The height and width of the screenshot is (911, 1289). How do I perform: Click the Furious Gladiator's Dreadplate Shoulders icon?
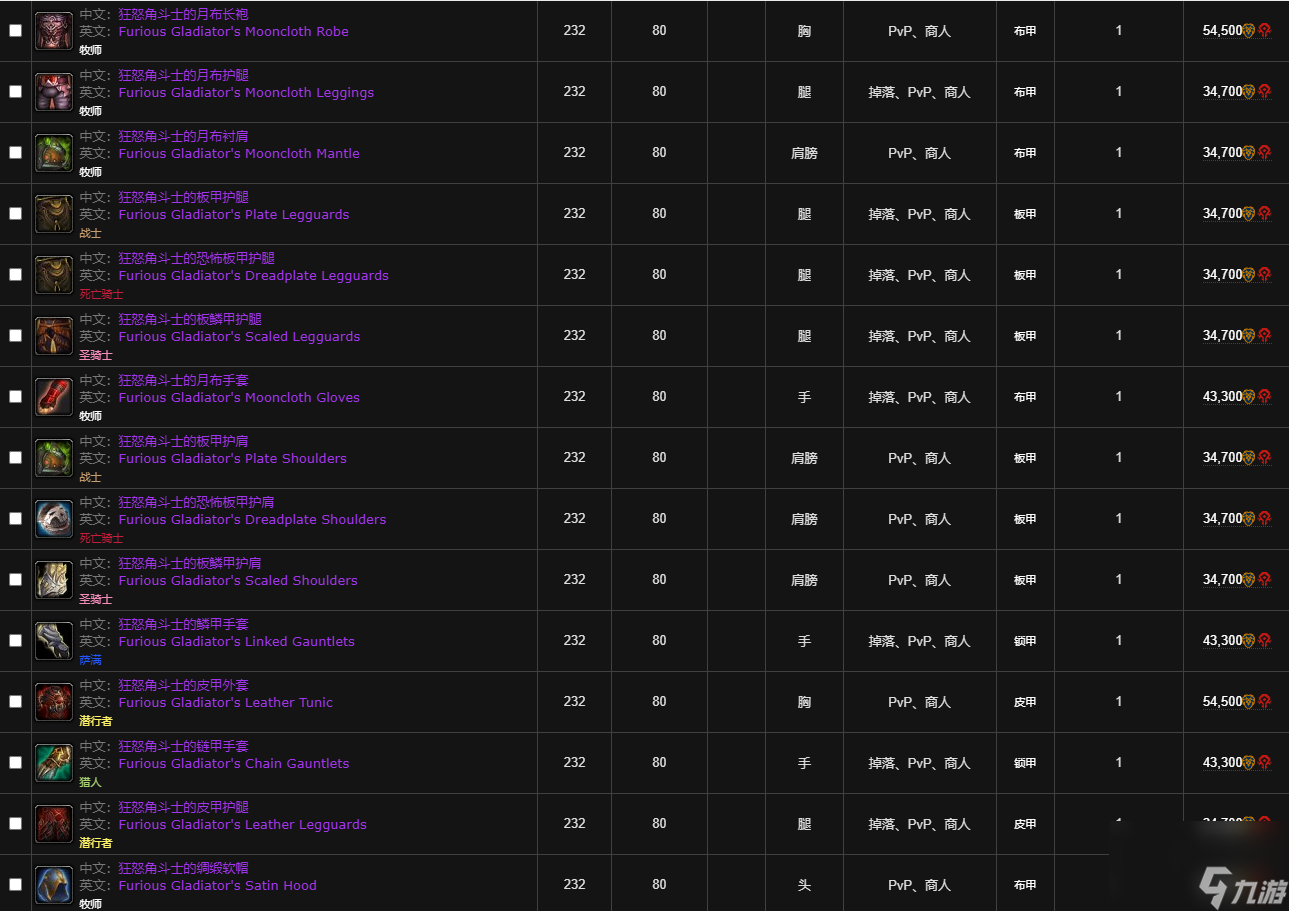(x=54, y=519)
